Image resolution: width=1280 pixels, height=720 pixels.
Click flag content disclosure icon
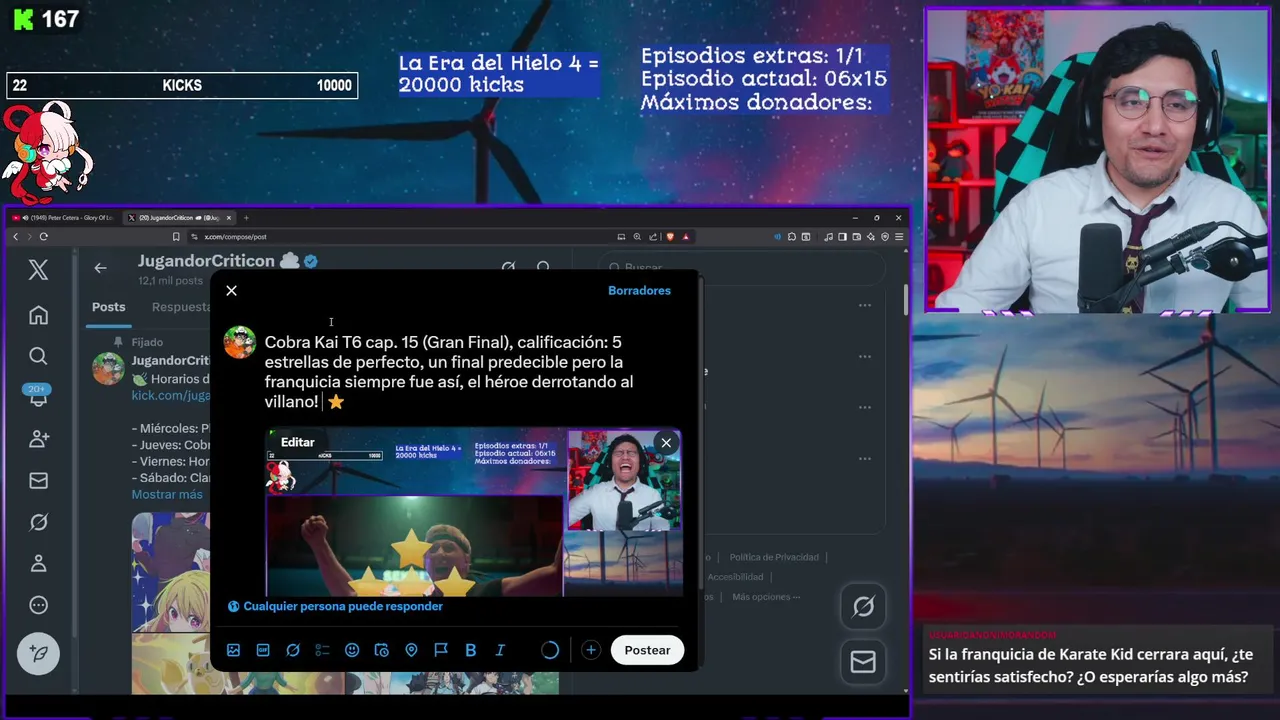[x=441, y=650]
